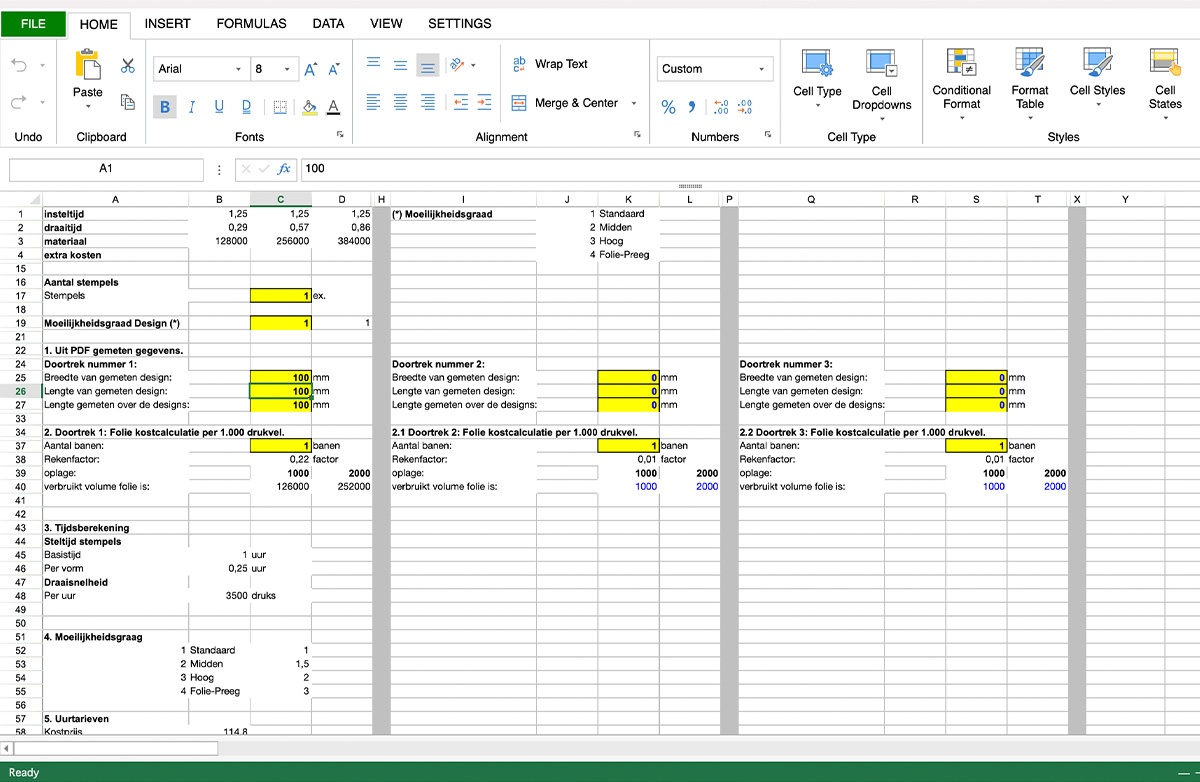Screen dimensions: 1200x782
Task: Click the Undo arrow icon
Action: [20, 65]
